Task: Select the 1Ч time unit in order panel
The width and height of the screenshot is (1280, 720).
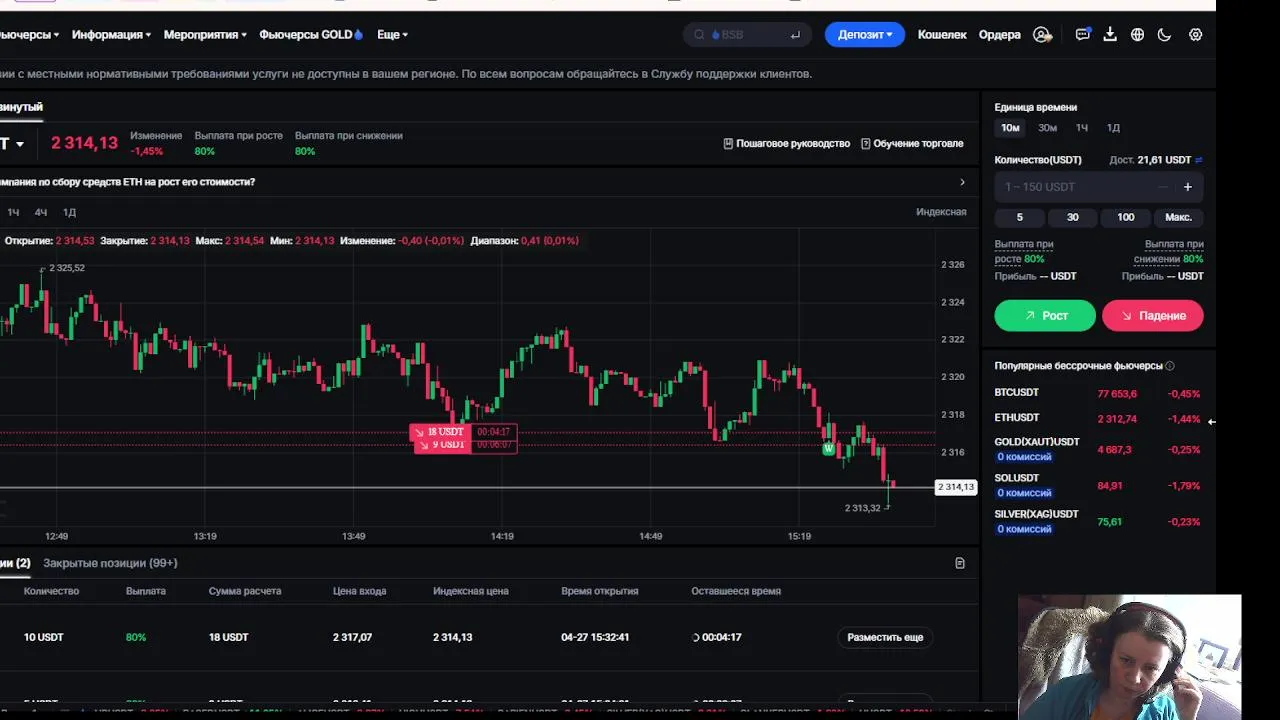Action: tap(1082, 128)
